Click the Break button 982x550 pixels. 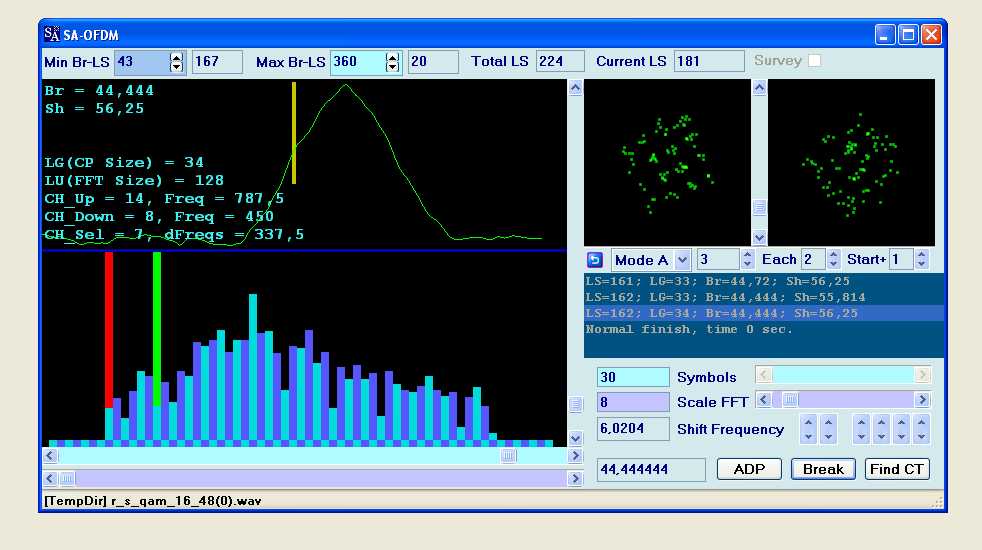point(823,469)
